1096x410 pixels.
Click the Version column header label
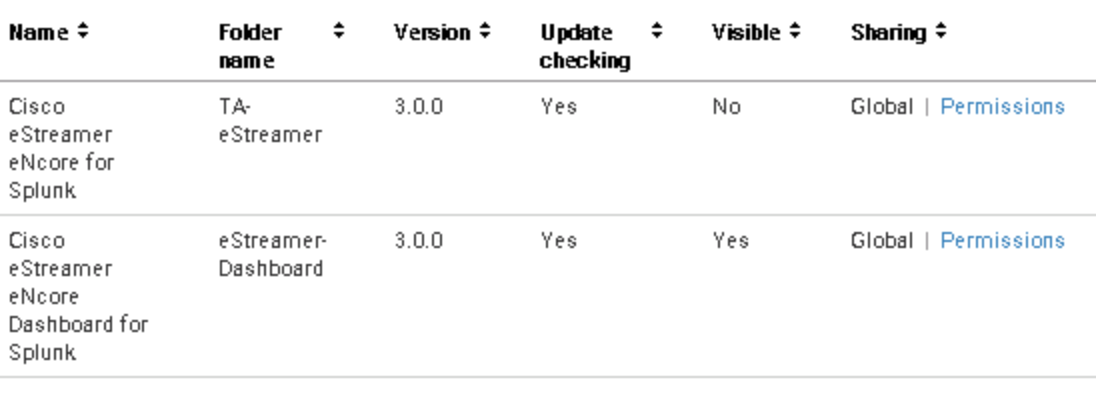(x=432, y=33)
